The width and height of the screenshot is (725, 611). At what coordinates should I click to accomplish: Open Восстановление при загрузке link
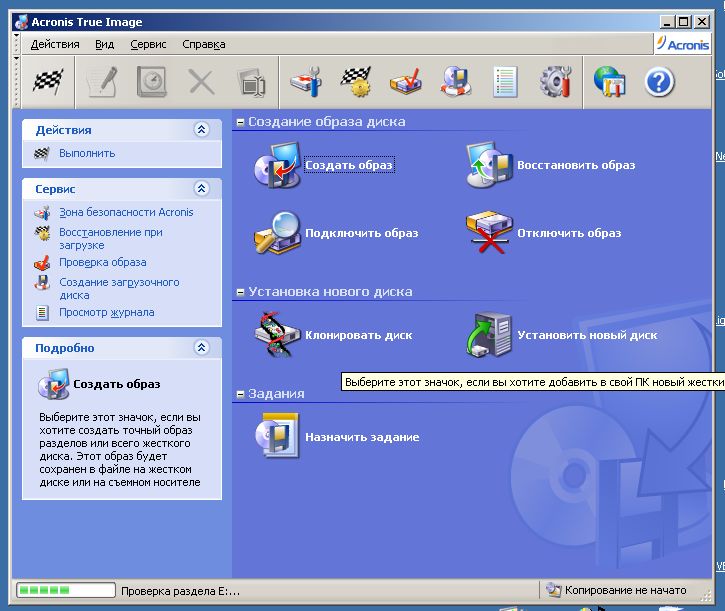pyautogui.click(x=111, y=239)
